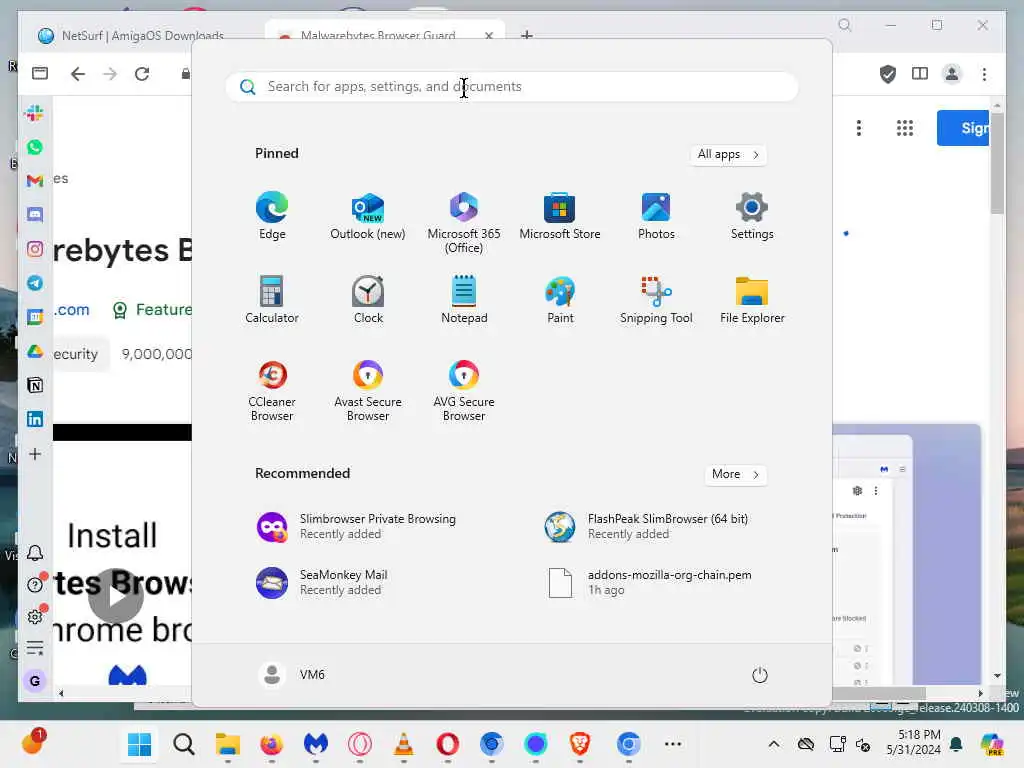Image resolution: width=1024 pixels, height=768 pixels.
Task: Open the Calculator app
Action: (272, 300)
